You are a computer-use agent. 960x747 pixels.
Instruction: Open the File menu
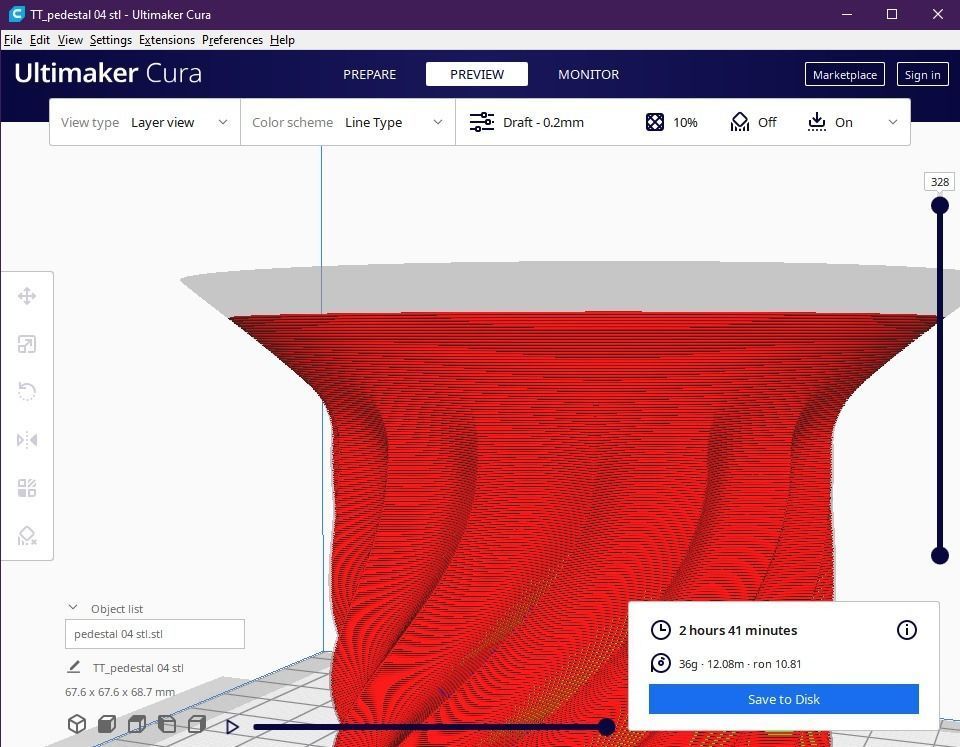pyautogui.click(x=13, y=40)
